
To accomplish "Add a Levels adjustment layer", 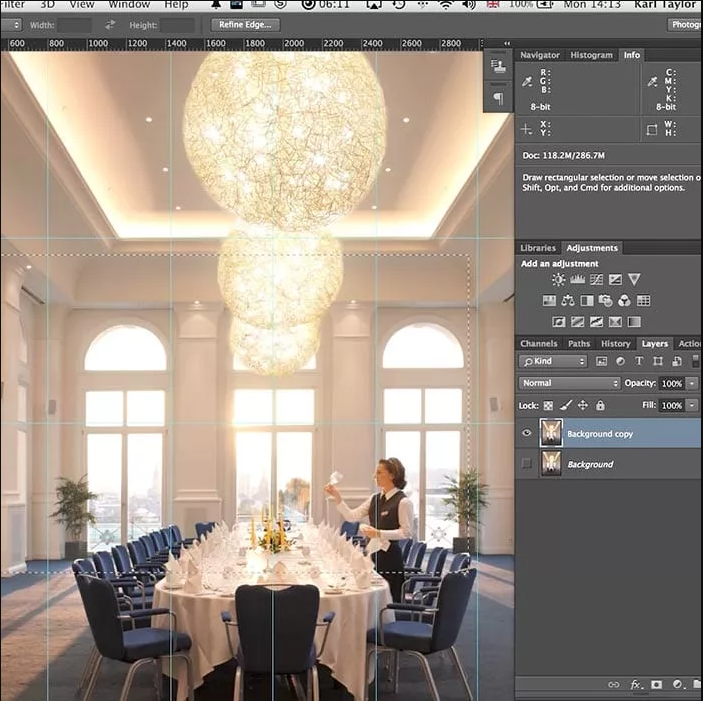I will pos(577,280).
